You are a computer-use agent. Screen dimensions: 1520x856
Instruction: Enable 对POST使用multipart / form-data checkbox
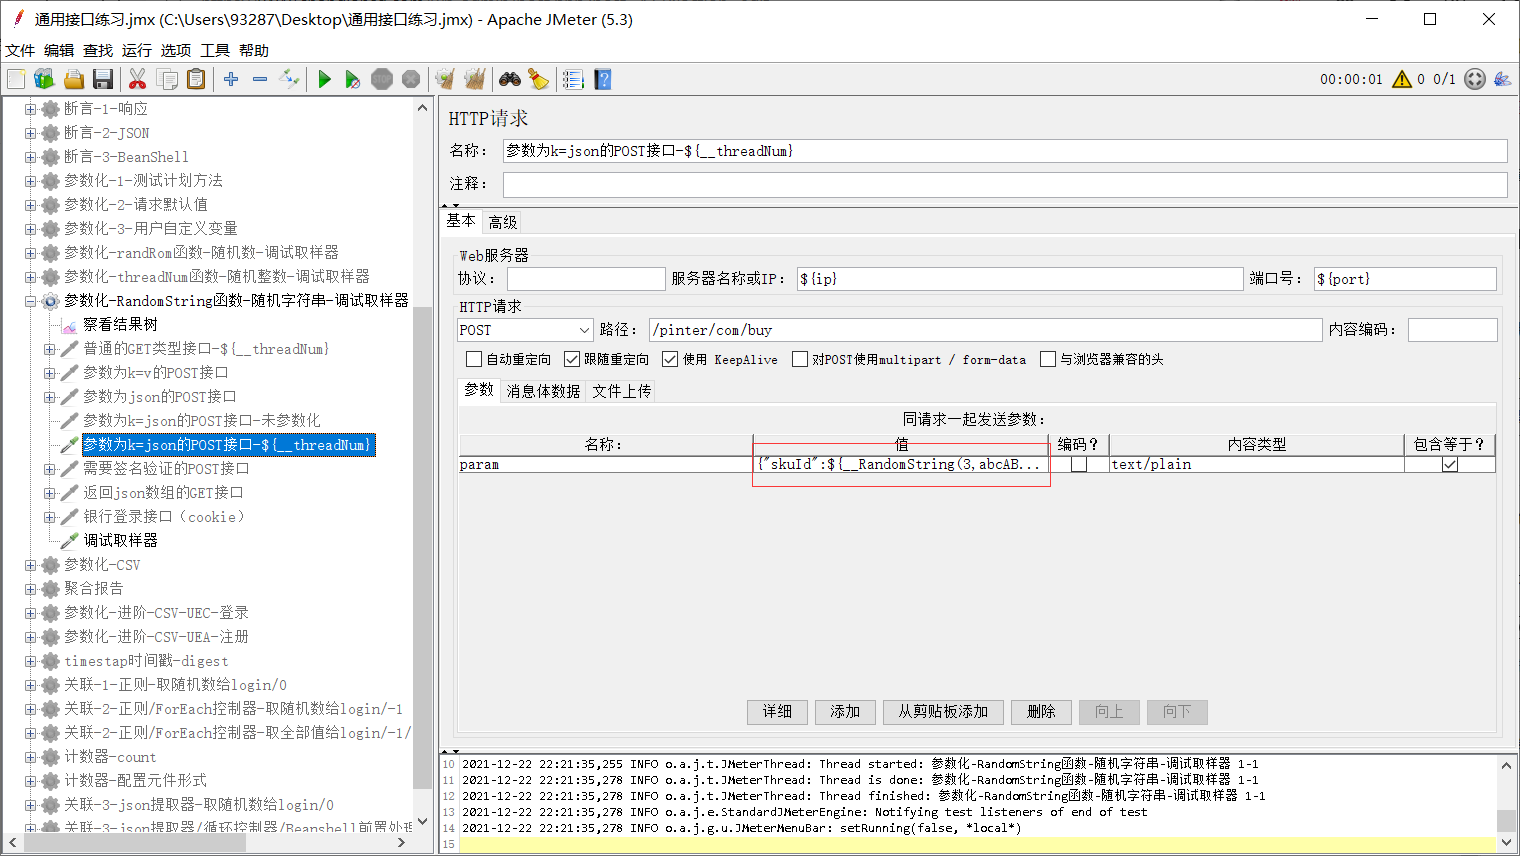pyautogui.click(x=800, y=359)
